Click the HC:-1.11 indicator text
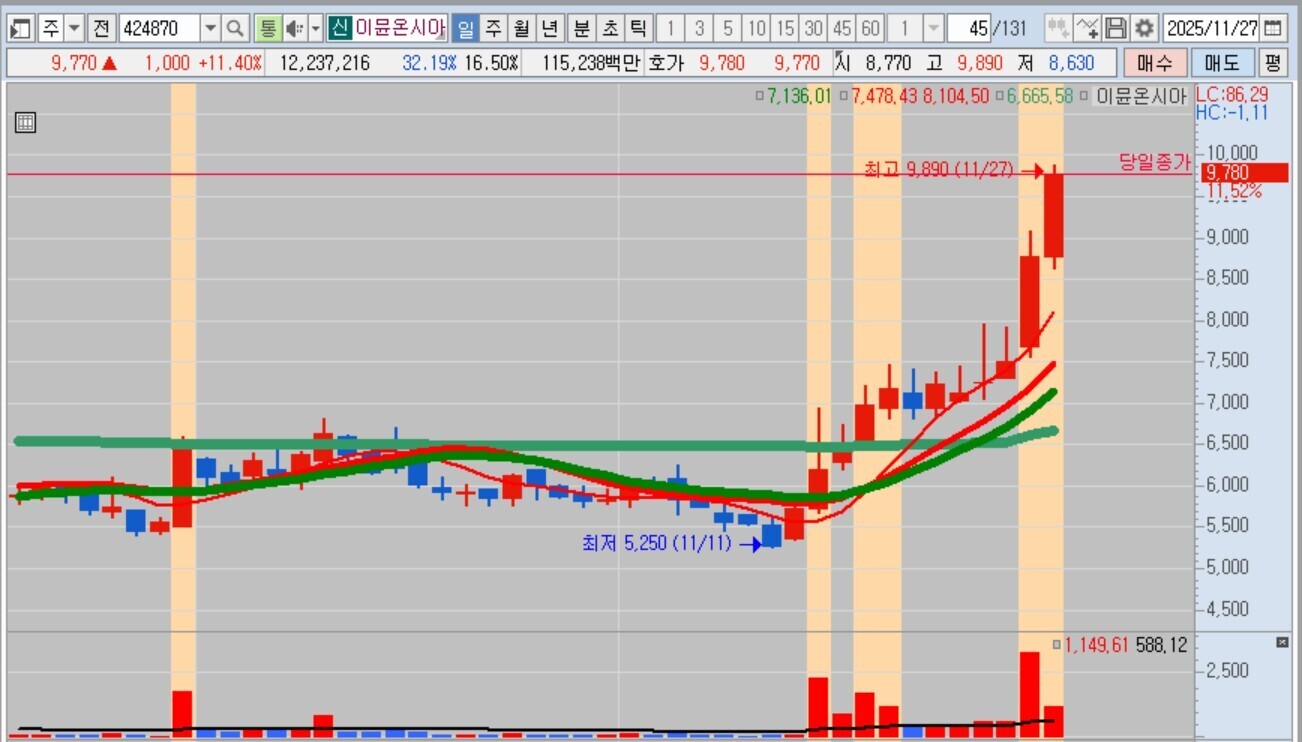 tap(1232, 113)
